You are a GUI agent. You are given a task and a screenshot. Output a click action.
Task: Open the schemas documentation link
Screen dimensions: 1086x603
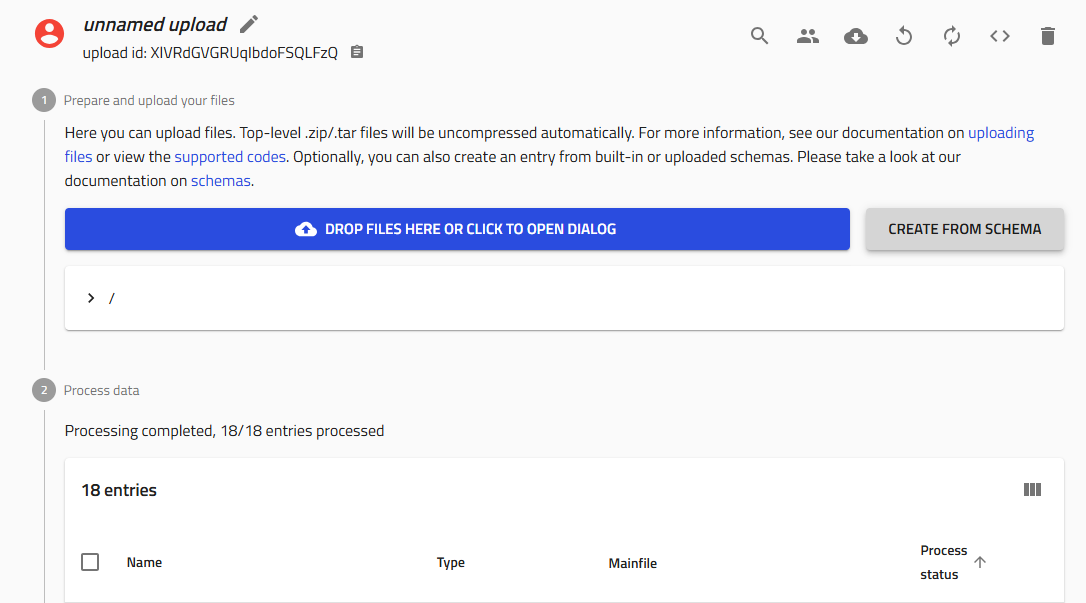point(220,180)
